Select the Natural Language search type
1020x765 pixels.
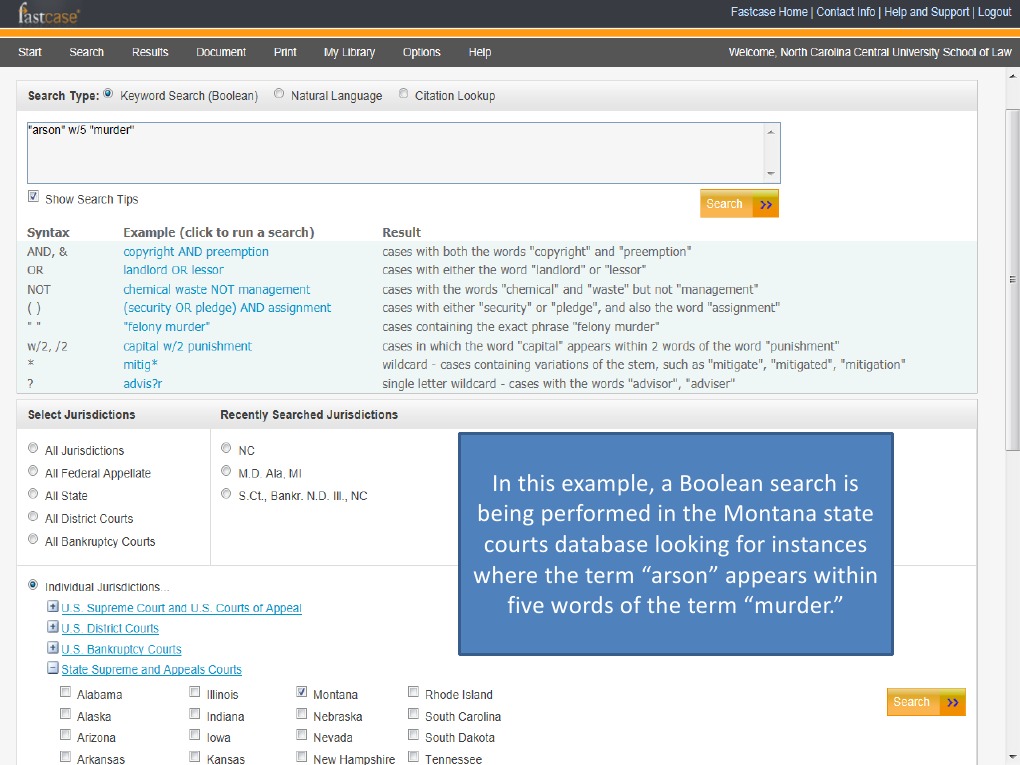coord(279,95)
